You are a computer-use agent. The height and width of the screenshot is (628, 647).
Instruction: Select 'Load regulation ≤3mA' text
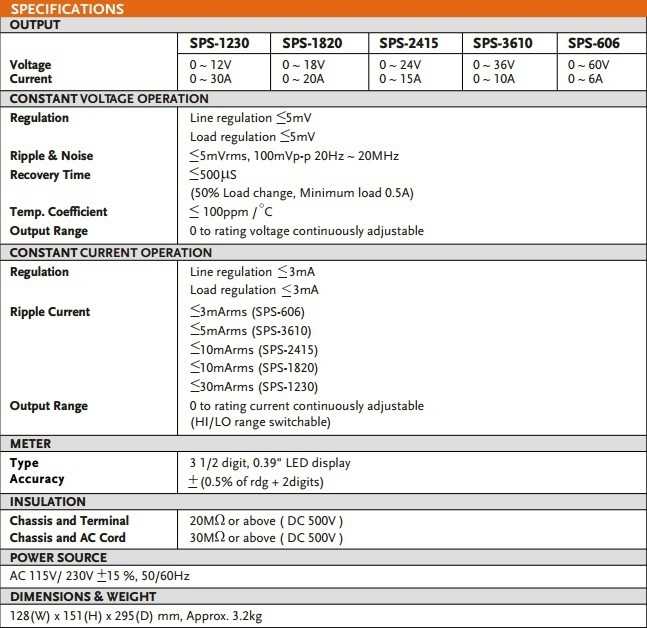254,290
